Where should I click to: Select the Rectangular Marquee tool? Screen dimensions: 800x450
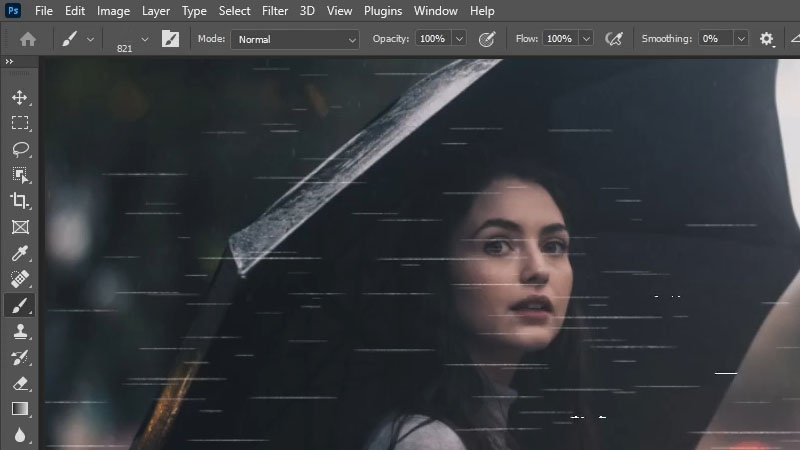click(20, 123)
